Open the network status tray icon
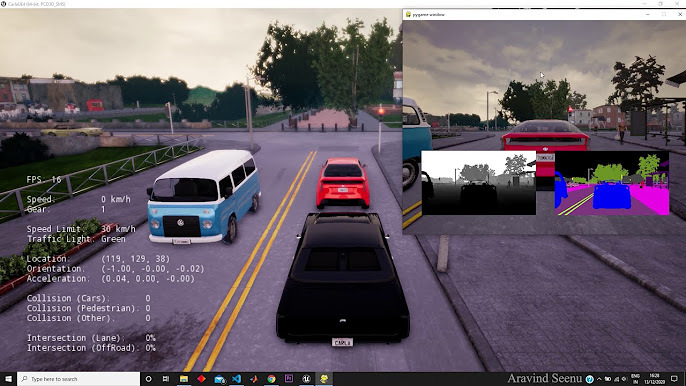The width and height of the screenshot is (686, 386). pyautogui.click(x=616, y=379)
